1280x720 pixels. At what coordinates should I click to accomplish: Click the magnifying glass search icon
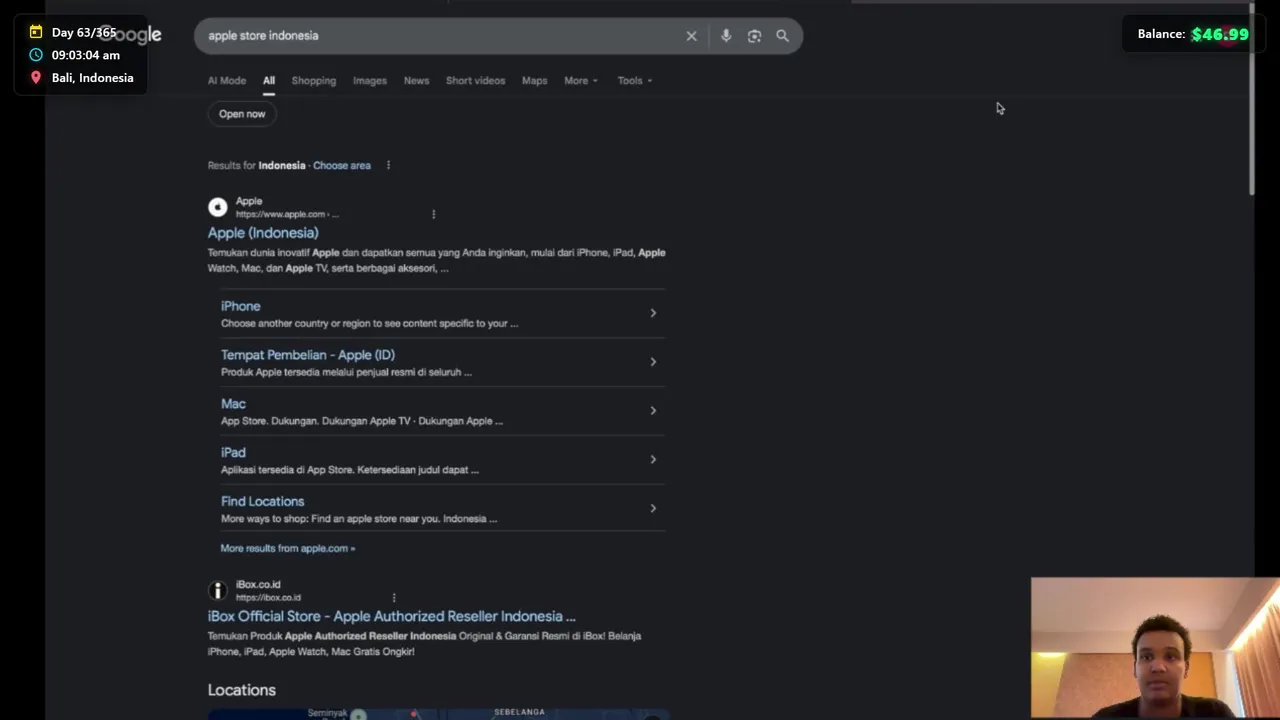click(x=782, y=36)
